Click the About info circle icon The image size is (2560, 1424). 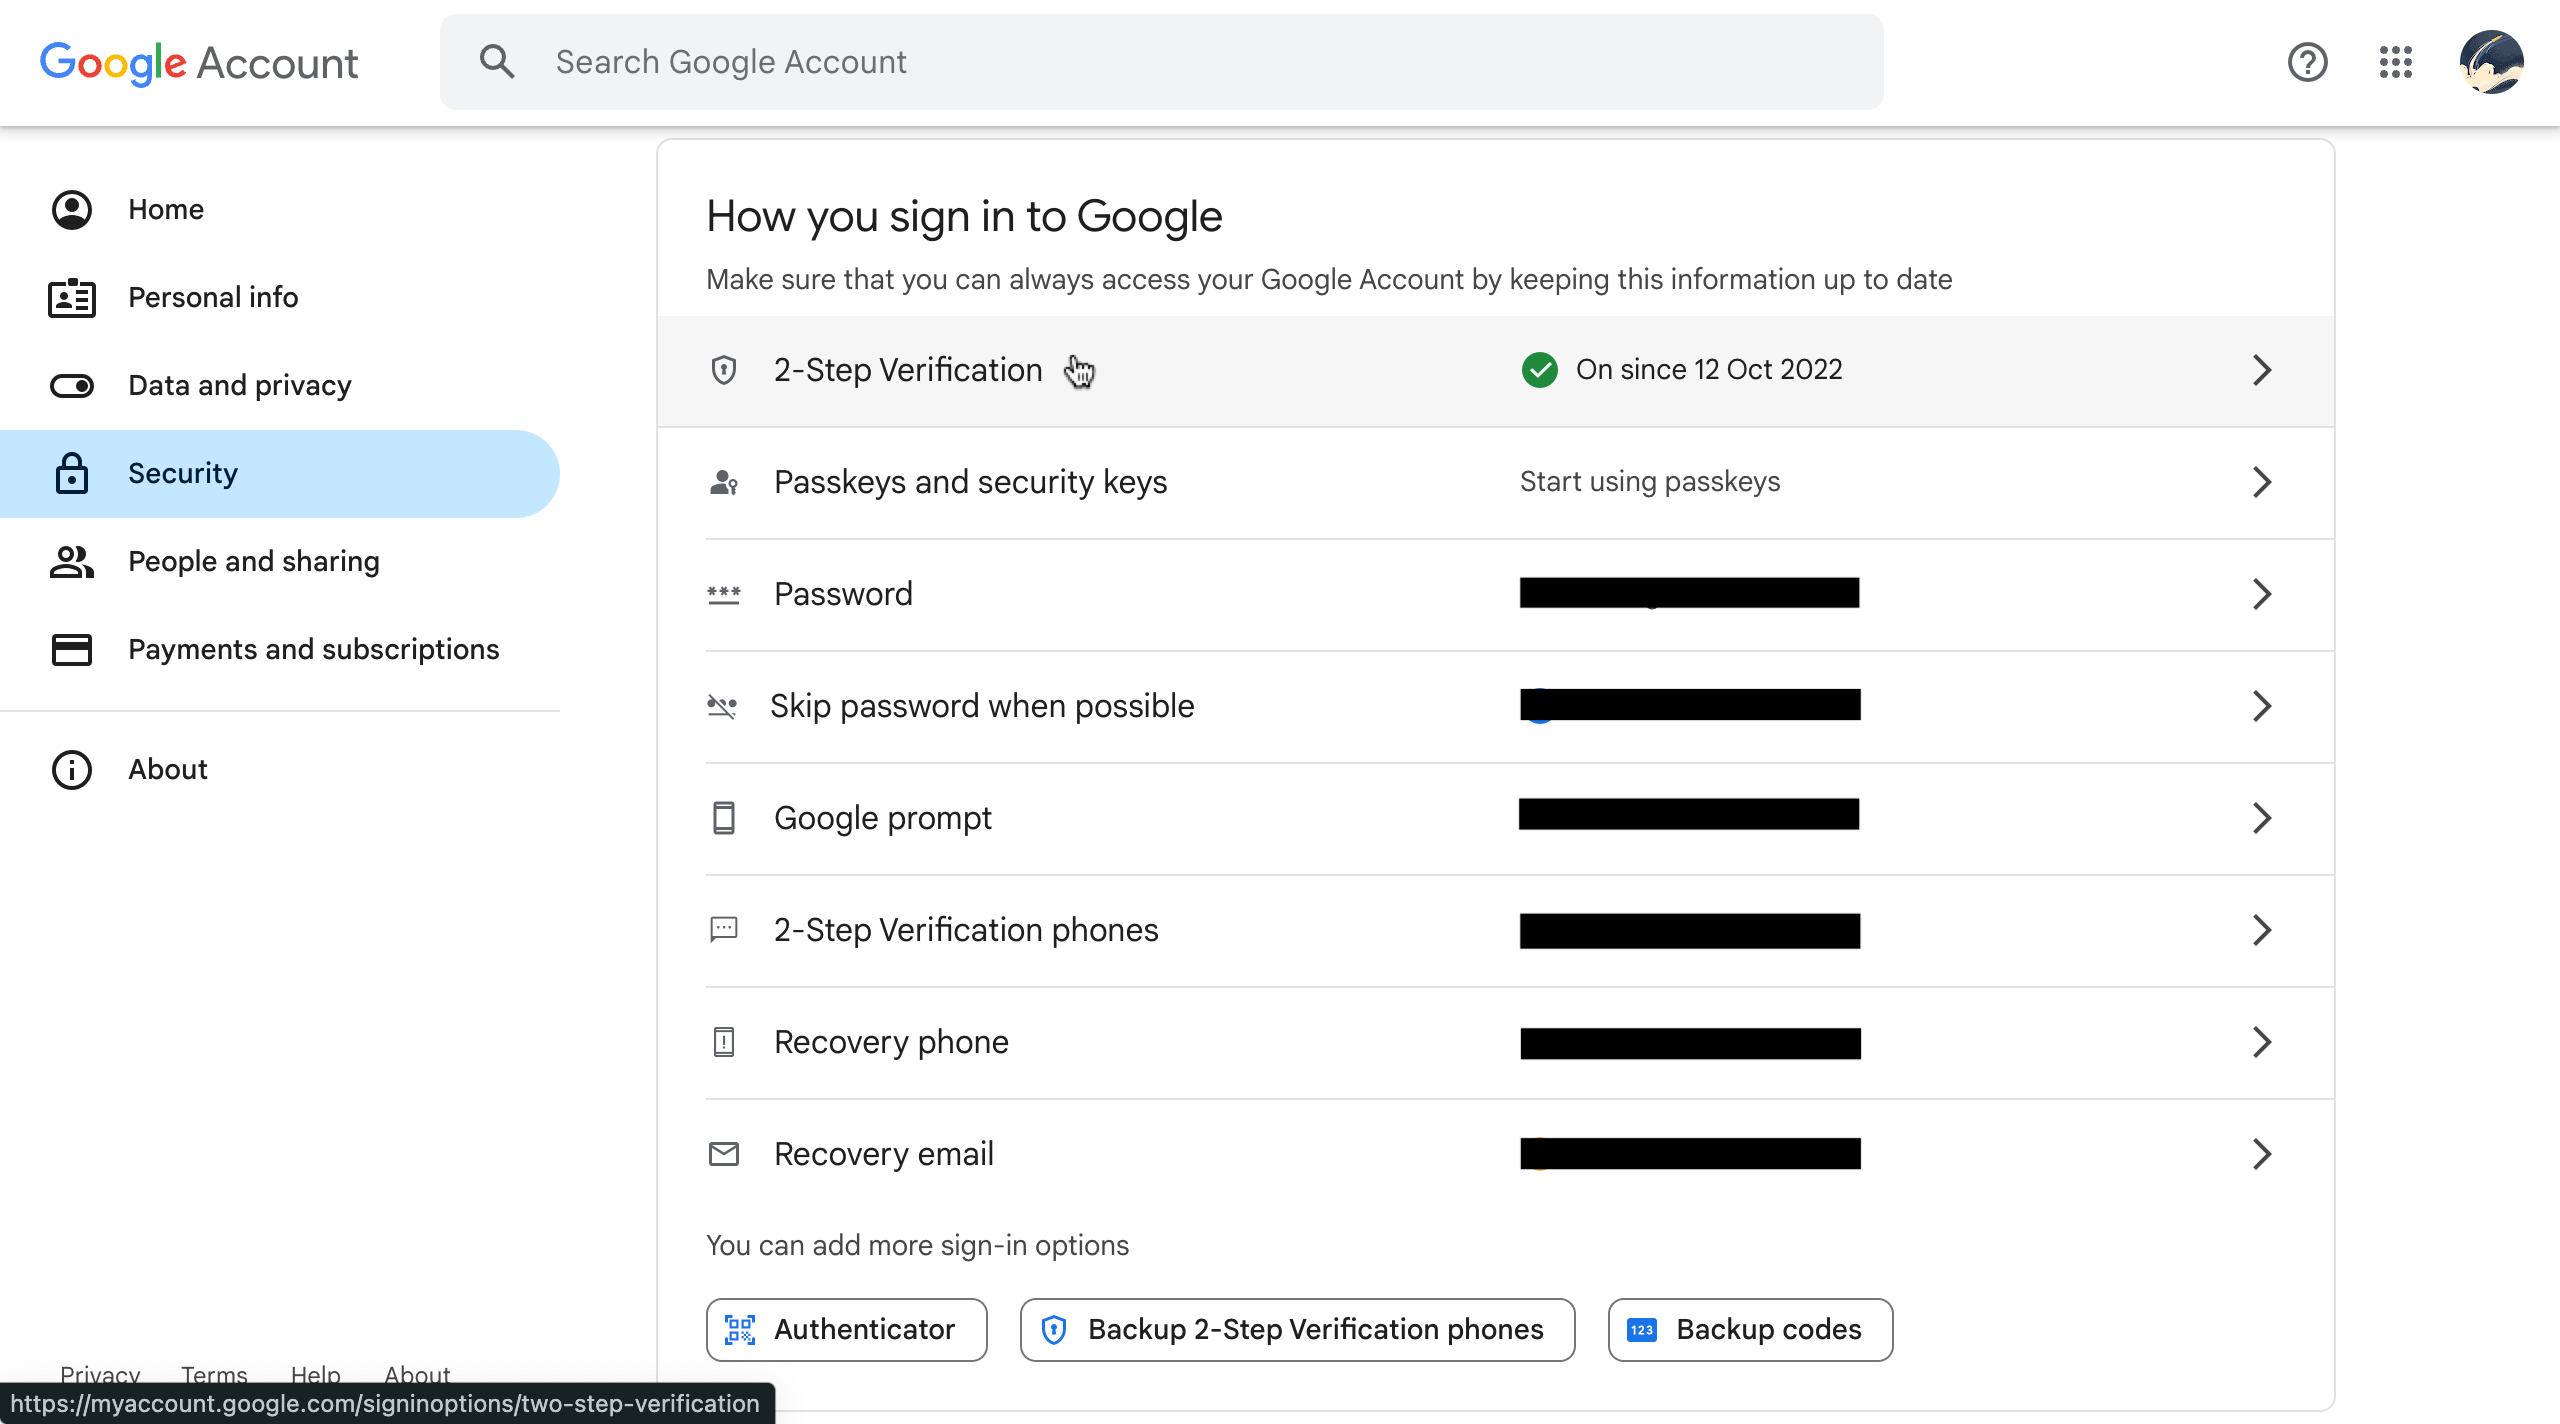coord(72,769)
